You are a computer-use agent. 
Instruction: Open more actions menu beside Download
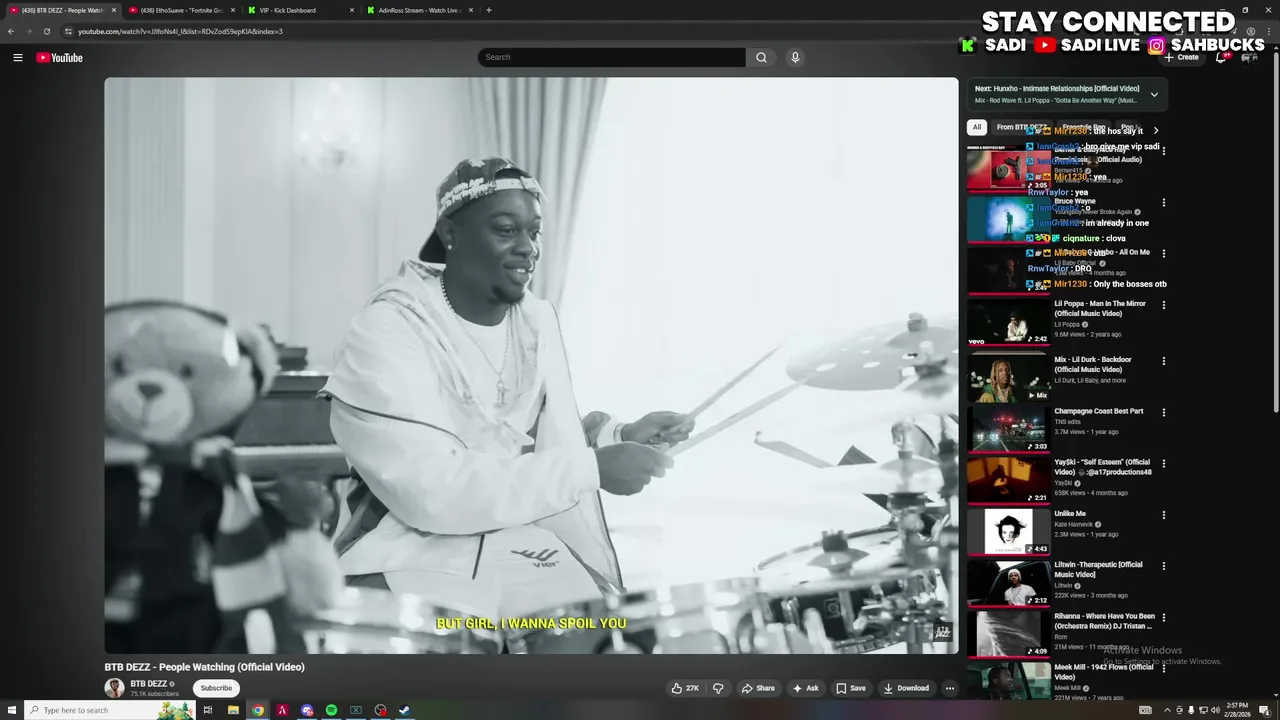[950, 688]
